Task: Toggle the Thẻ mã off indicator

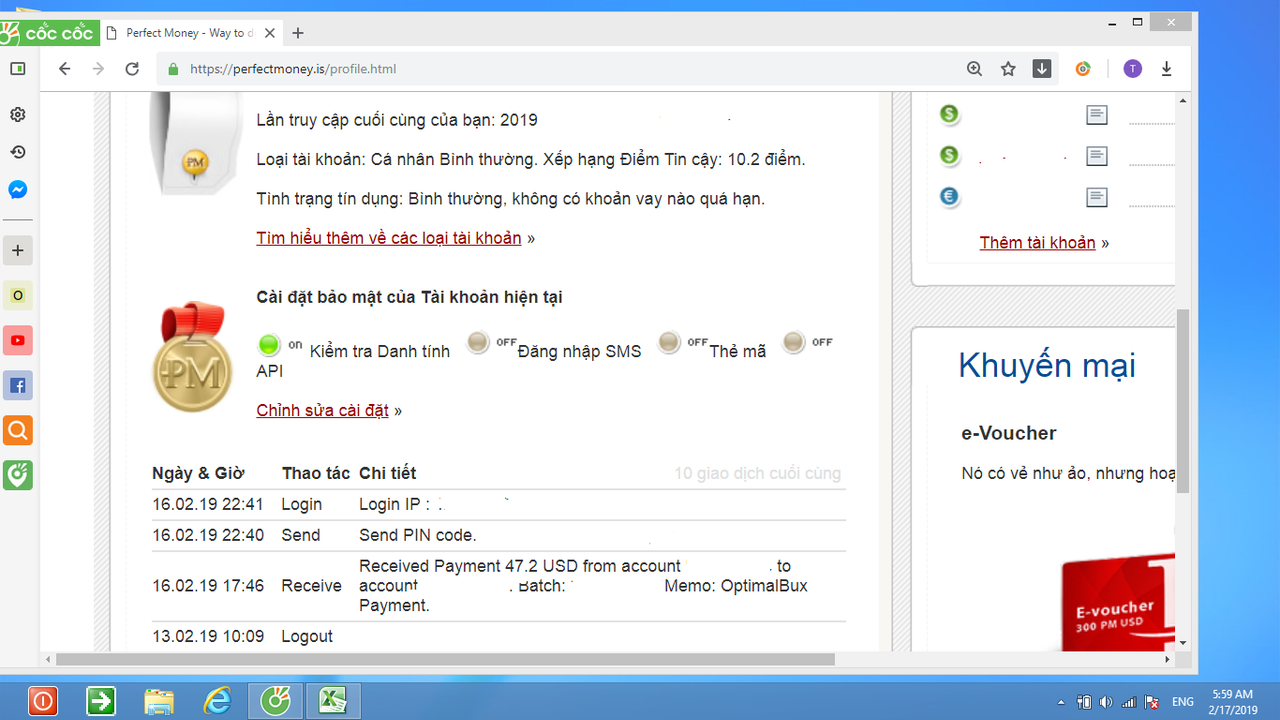Action: click(x=669, y=343)
